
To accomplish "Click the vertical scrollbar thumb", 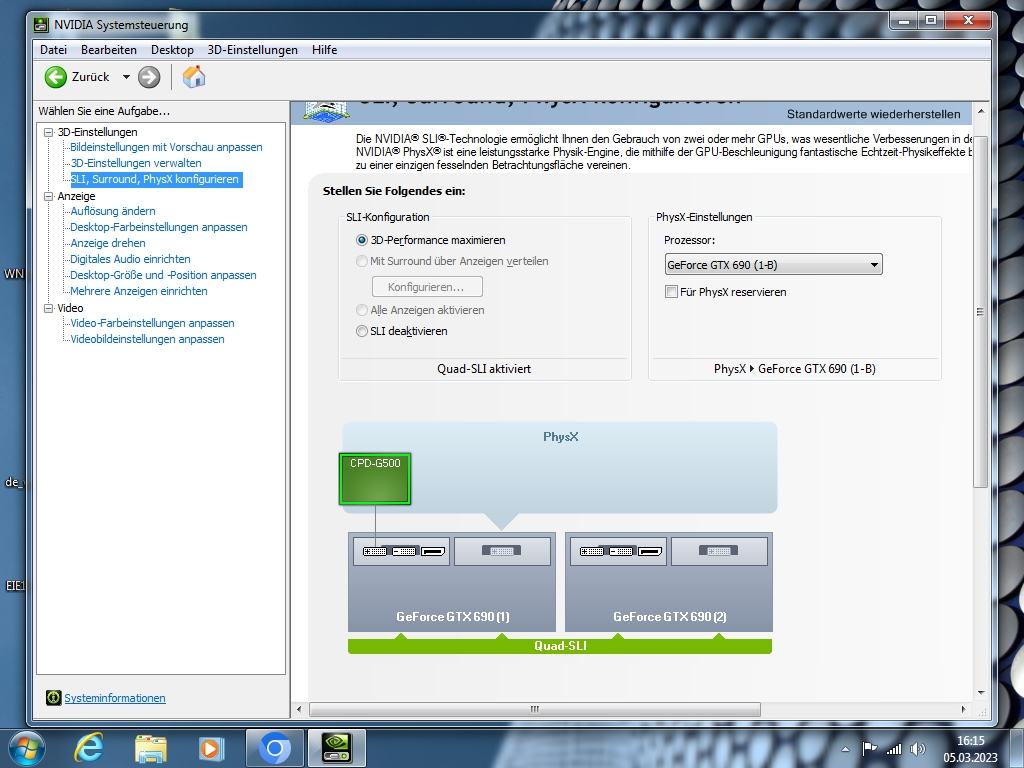I will point(980,312).
